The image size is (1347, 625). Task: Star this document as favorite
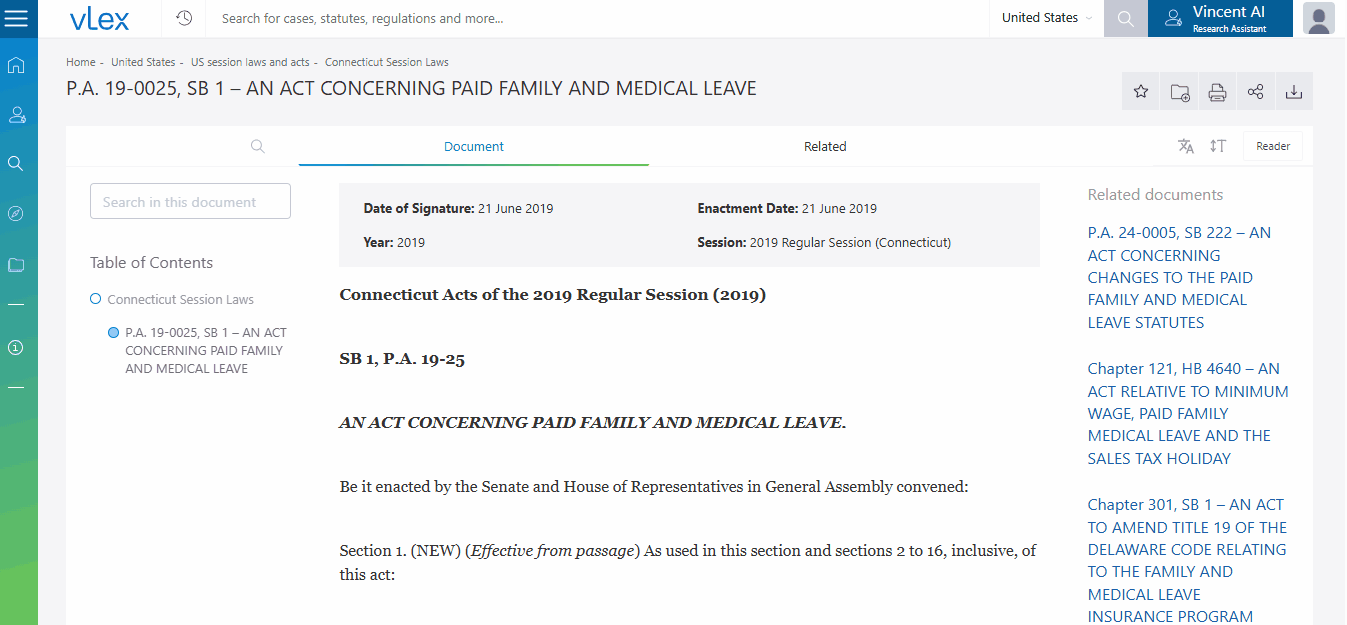click(1141, 92)
